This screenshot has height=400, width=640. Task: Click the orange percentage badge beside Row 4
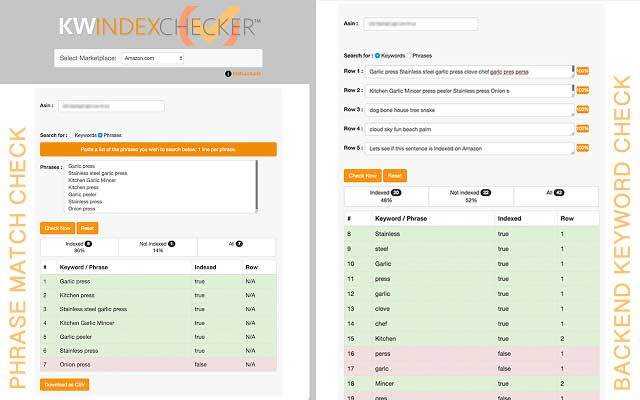tap(582, 129)
